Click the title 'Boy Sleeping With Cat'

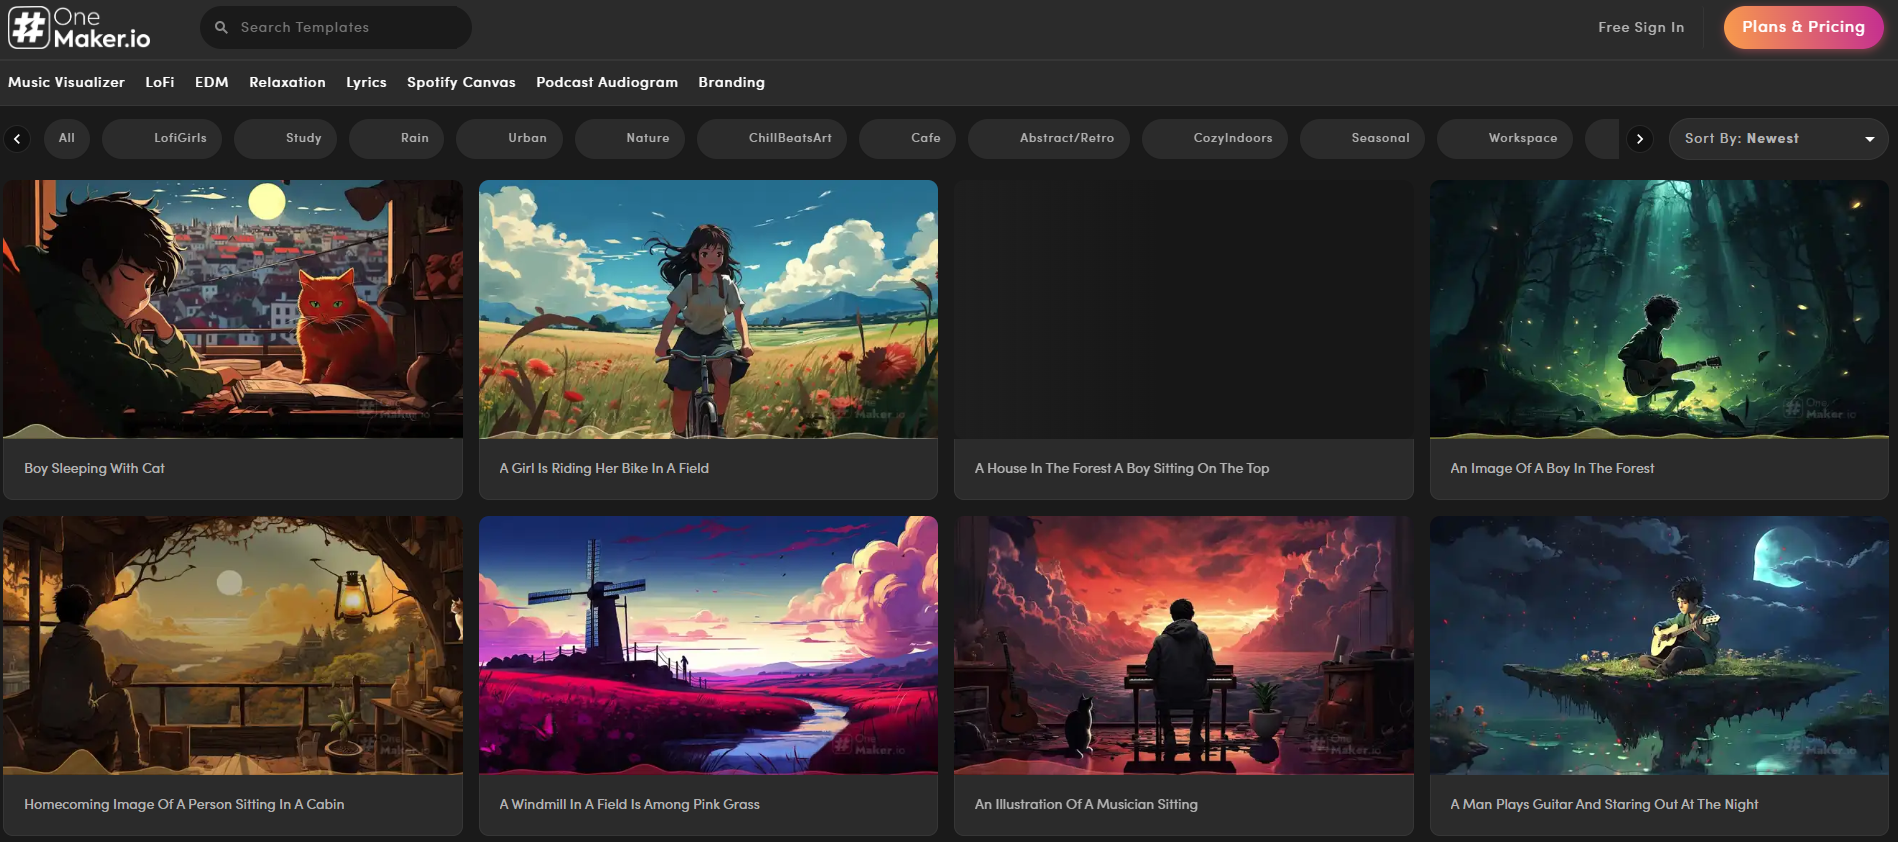94,468
